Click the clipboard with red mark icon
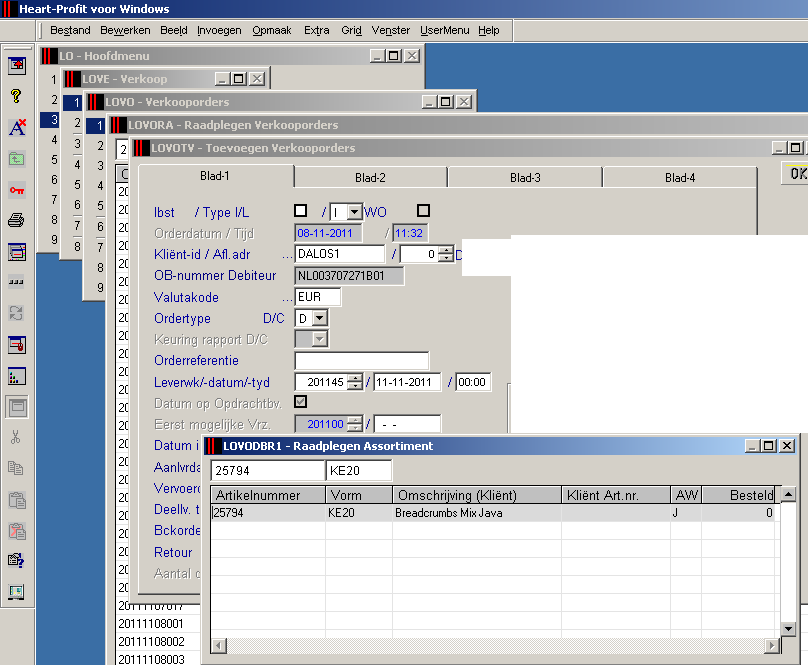808x665 pixels. click(x=16, y=530)
